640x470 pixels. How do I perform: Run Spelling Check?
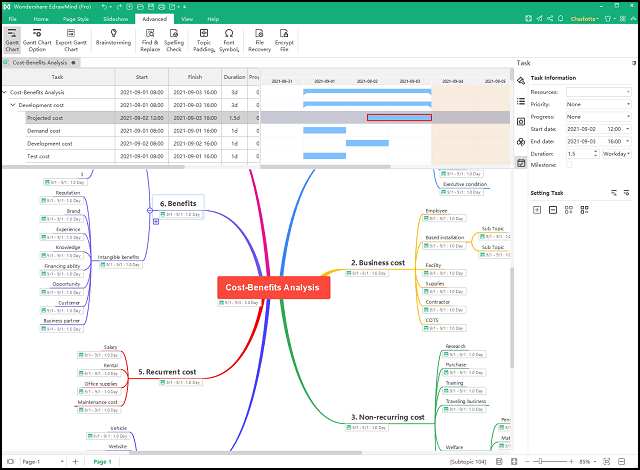[x=174, y=40]
